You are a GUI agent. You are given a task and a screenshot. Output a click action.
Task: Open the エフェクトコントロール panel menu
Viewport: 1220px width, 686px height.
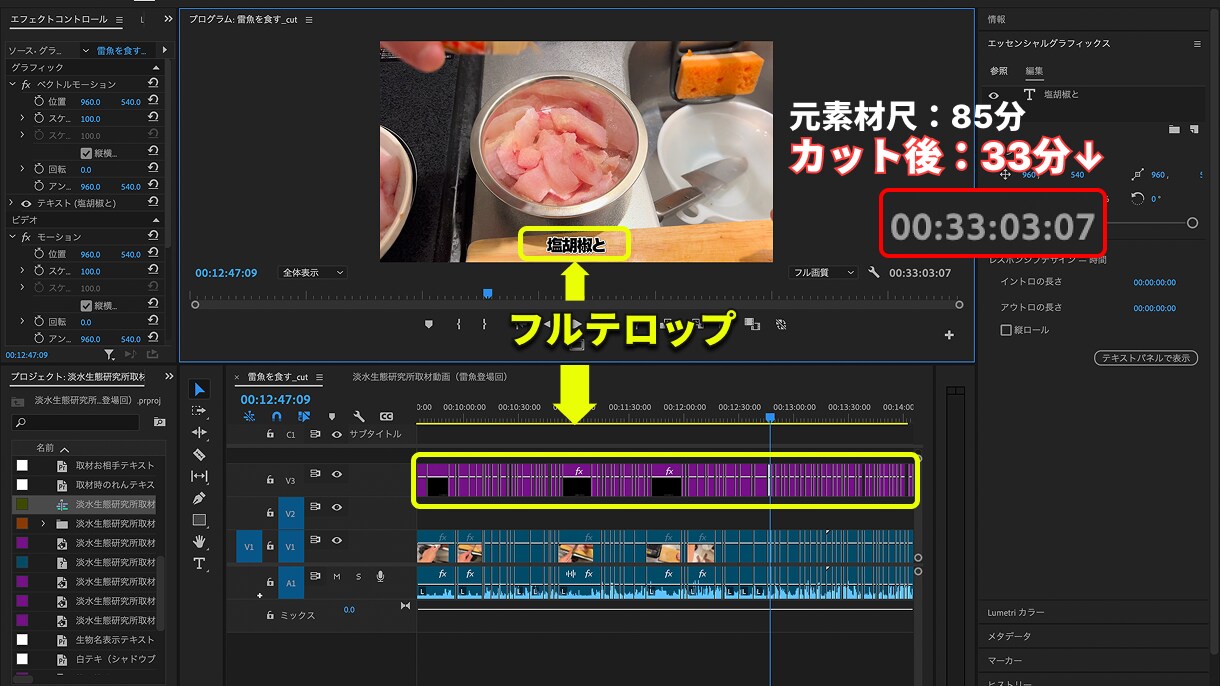point(118,19)
